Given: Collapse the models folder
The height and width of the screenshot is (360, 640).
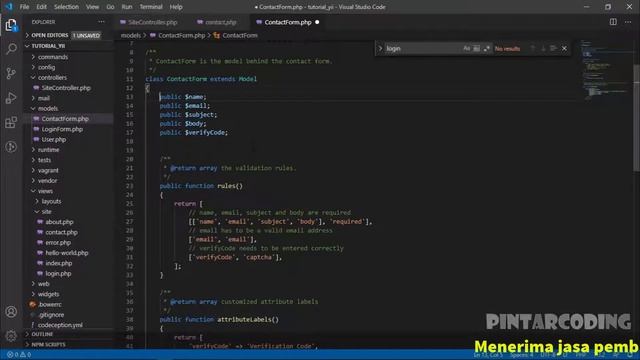Looking at the screenshot, I should point(48,109).
